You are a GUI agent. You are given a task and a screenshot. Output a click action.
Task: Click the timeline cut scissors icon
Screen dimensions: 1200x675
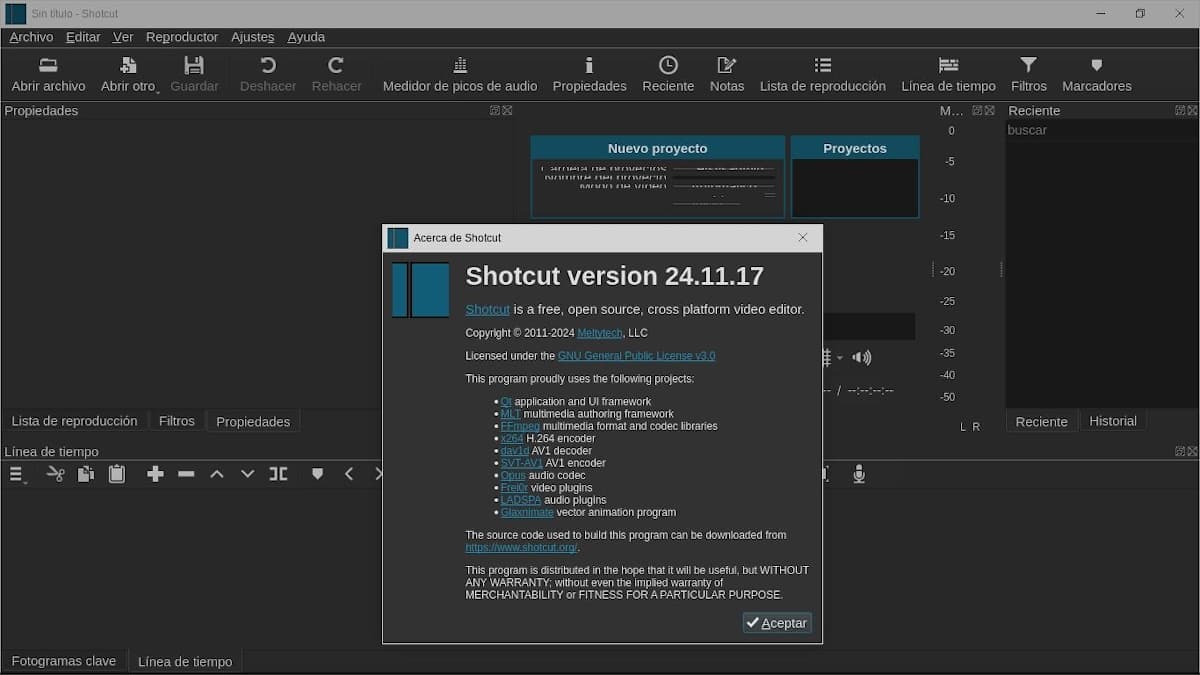[x=55, y=474]
